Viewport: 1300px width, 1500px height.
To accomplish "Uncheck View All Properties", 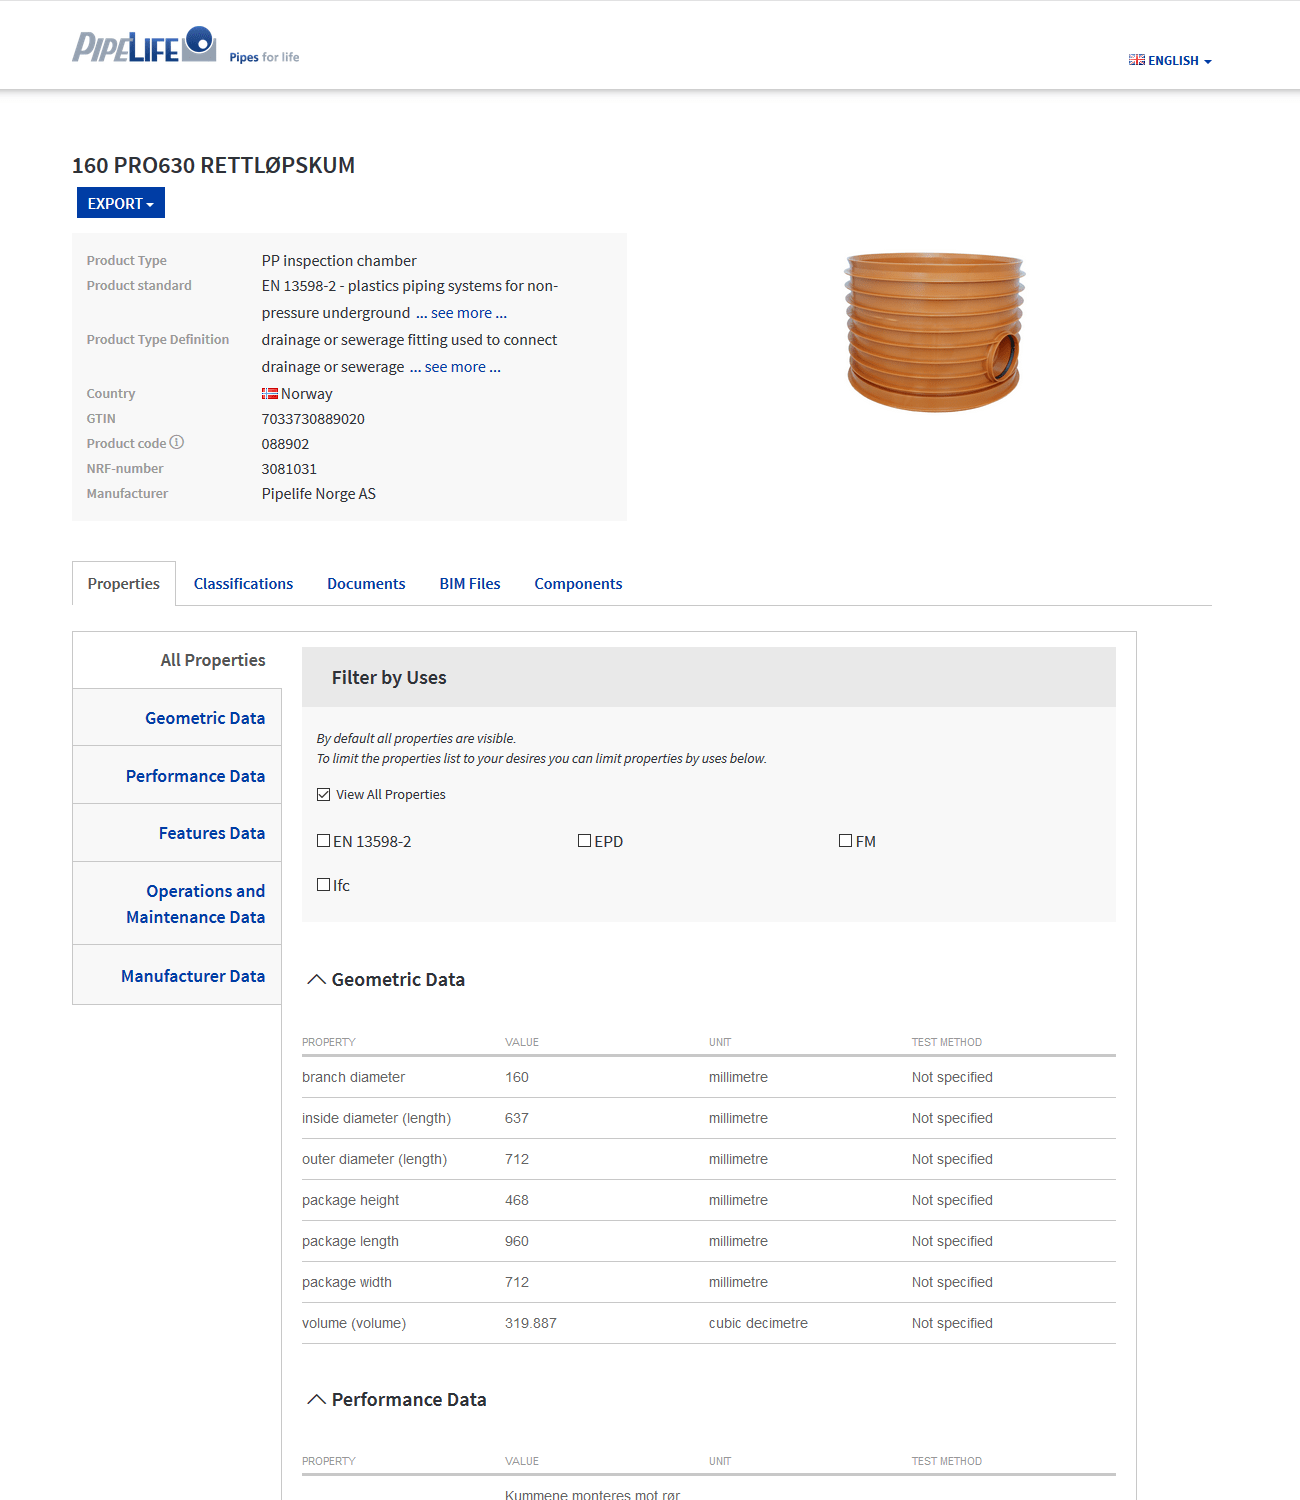I will click(x=323, y=793).
